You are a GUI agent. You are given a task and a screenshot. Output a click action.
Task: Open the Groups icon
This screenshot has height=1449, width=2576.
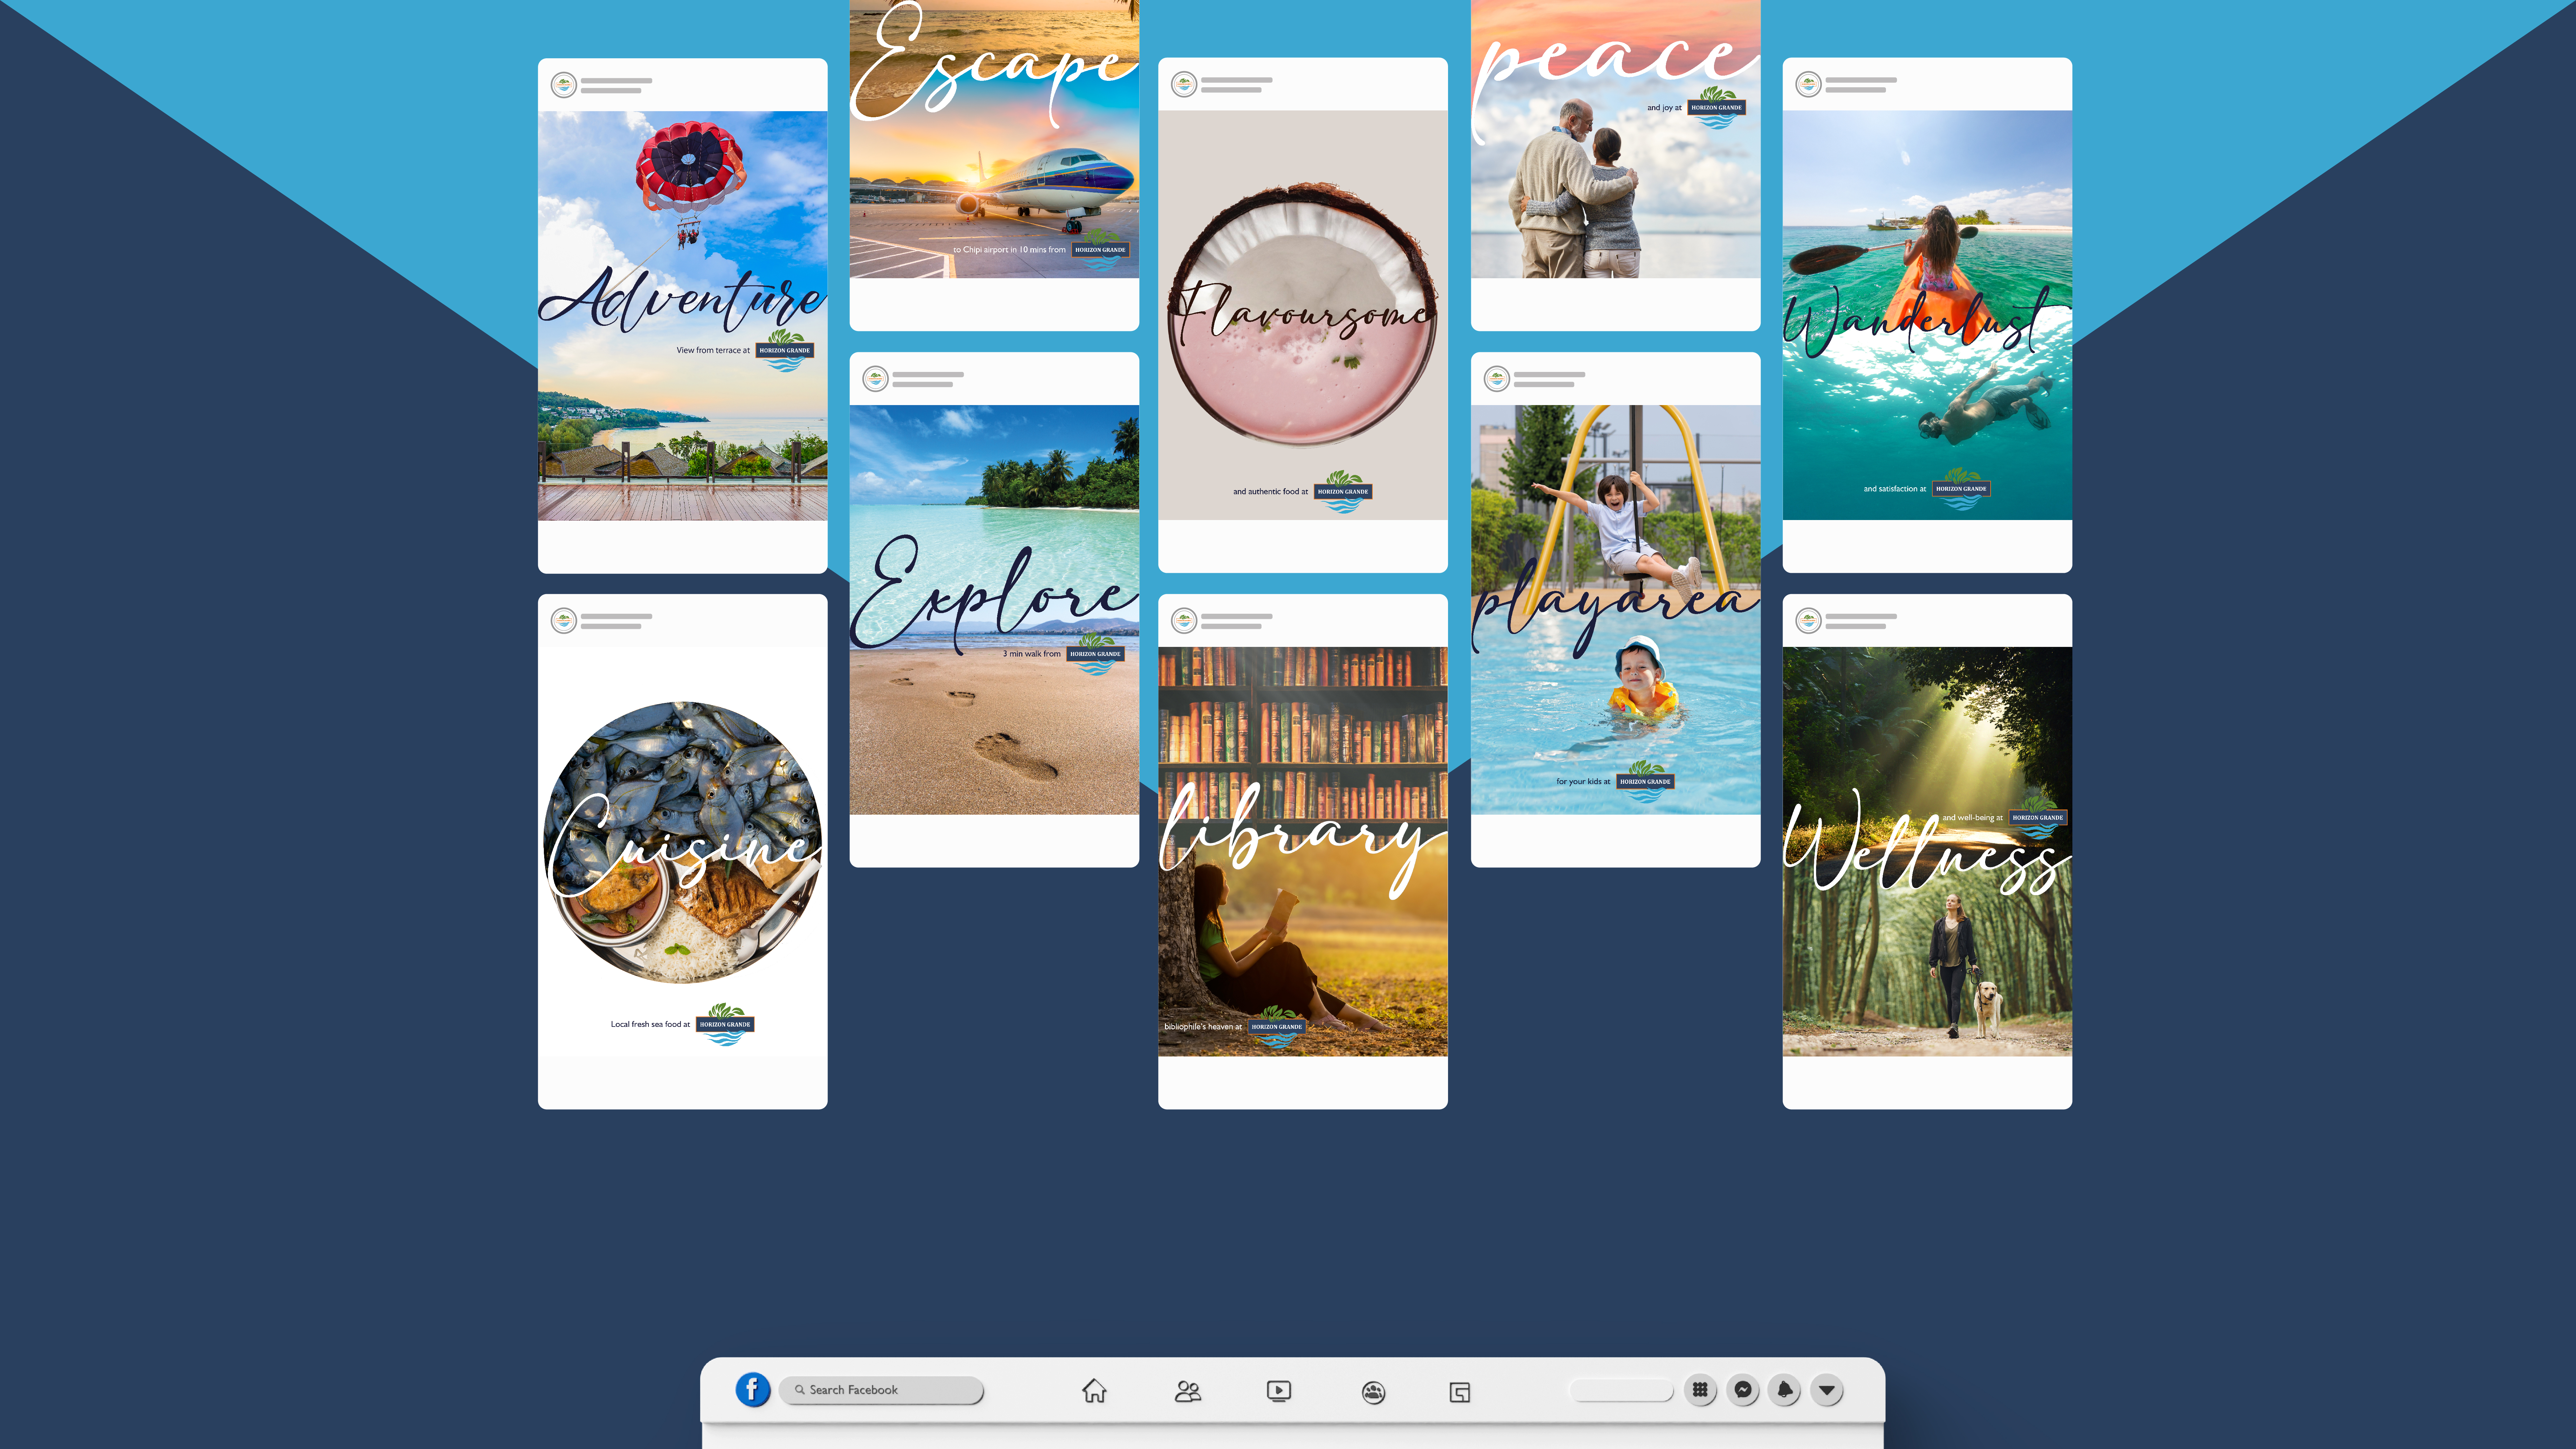coord(1373,1392)
